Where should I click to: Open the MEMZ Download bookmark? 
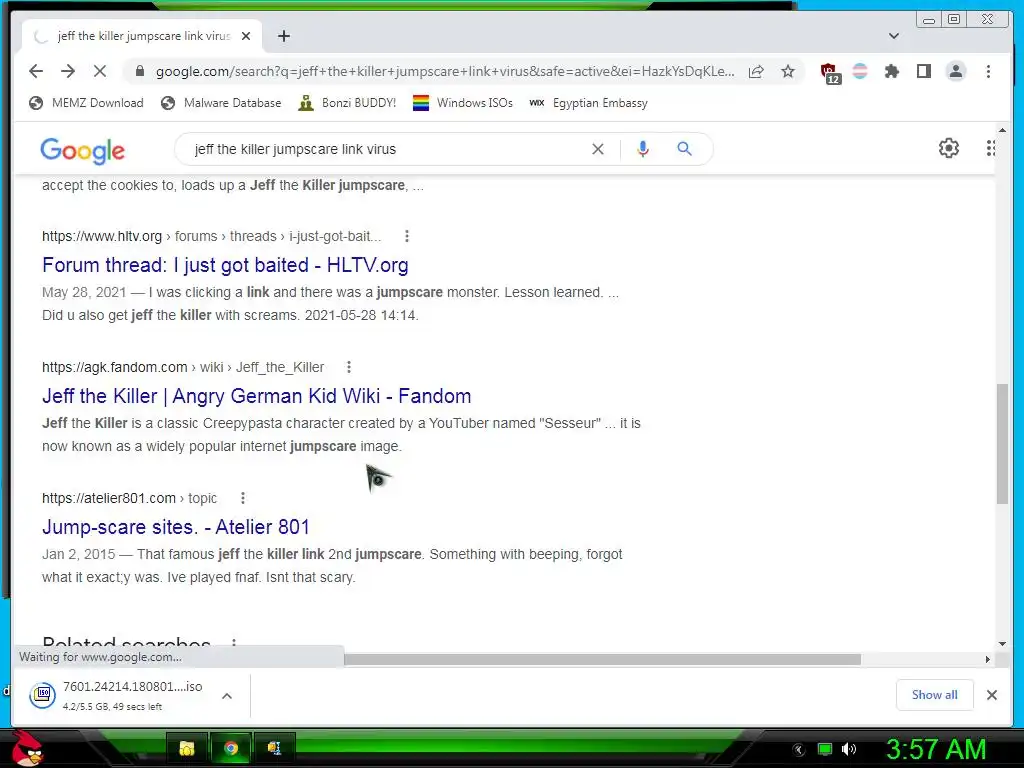pos(86,103)
